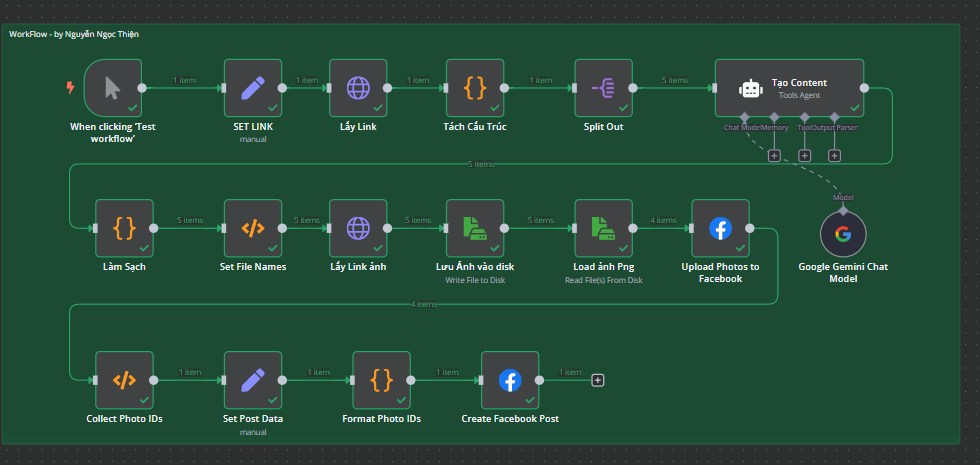Open the Tạo Content Tools Agent node
The width and height of the screenshot is (980, 465).
pos(789,88)
